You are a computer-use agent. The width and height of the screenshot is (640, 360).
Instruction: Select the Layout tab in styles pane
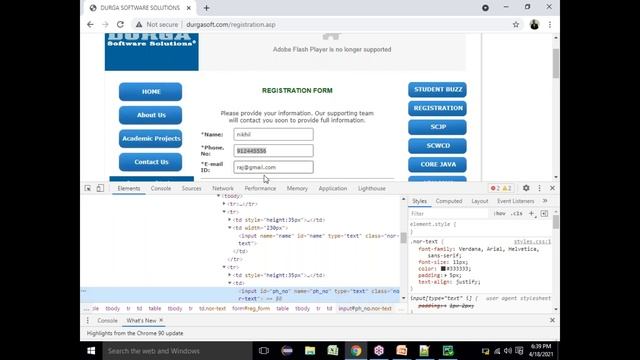[x=480, y=201]
